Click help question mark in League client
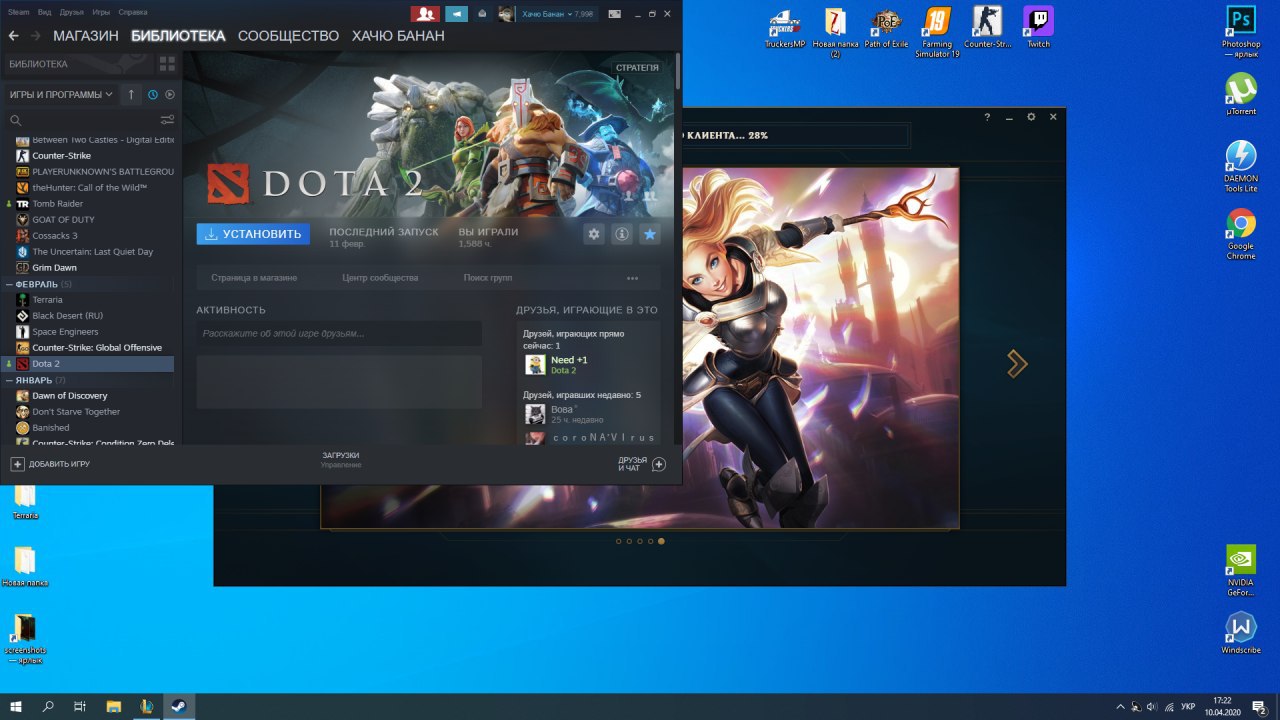Viewport: 1280px width, 720px height. click(987, 117)
